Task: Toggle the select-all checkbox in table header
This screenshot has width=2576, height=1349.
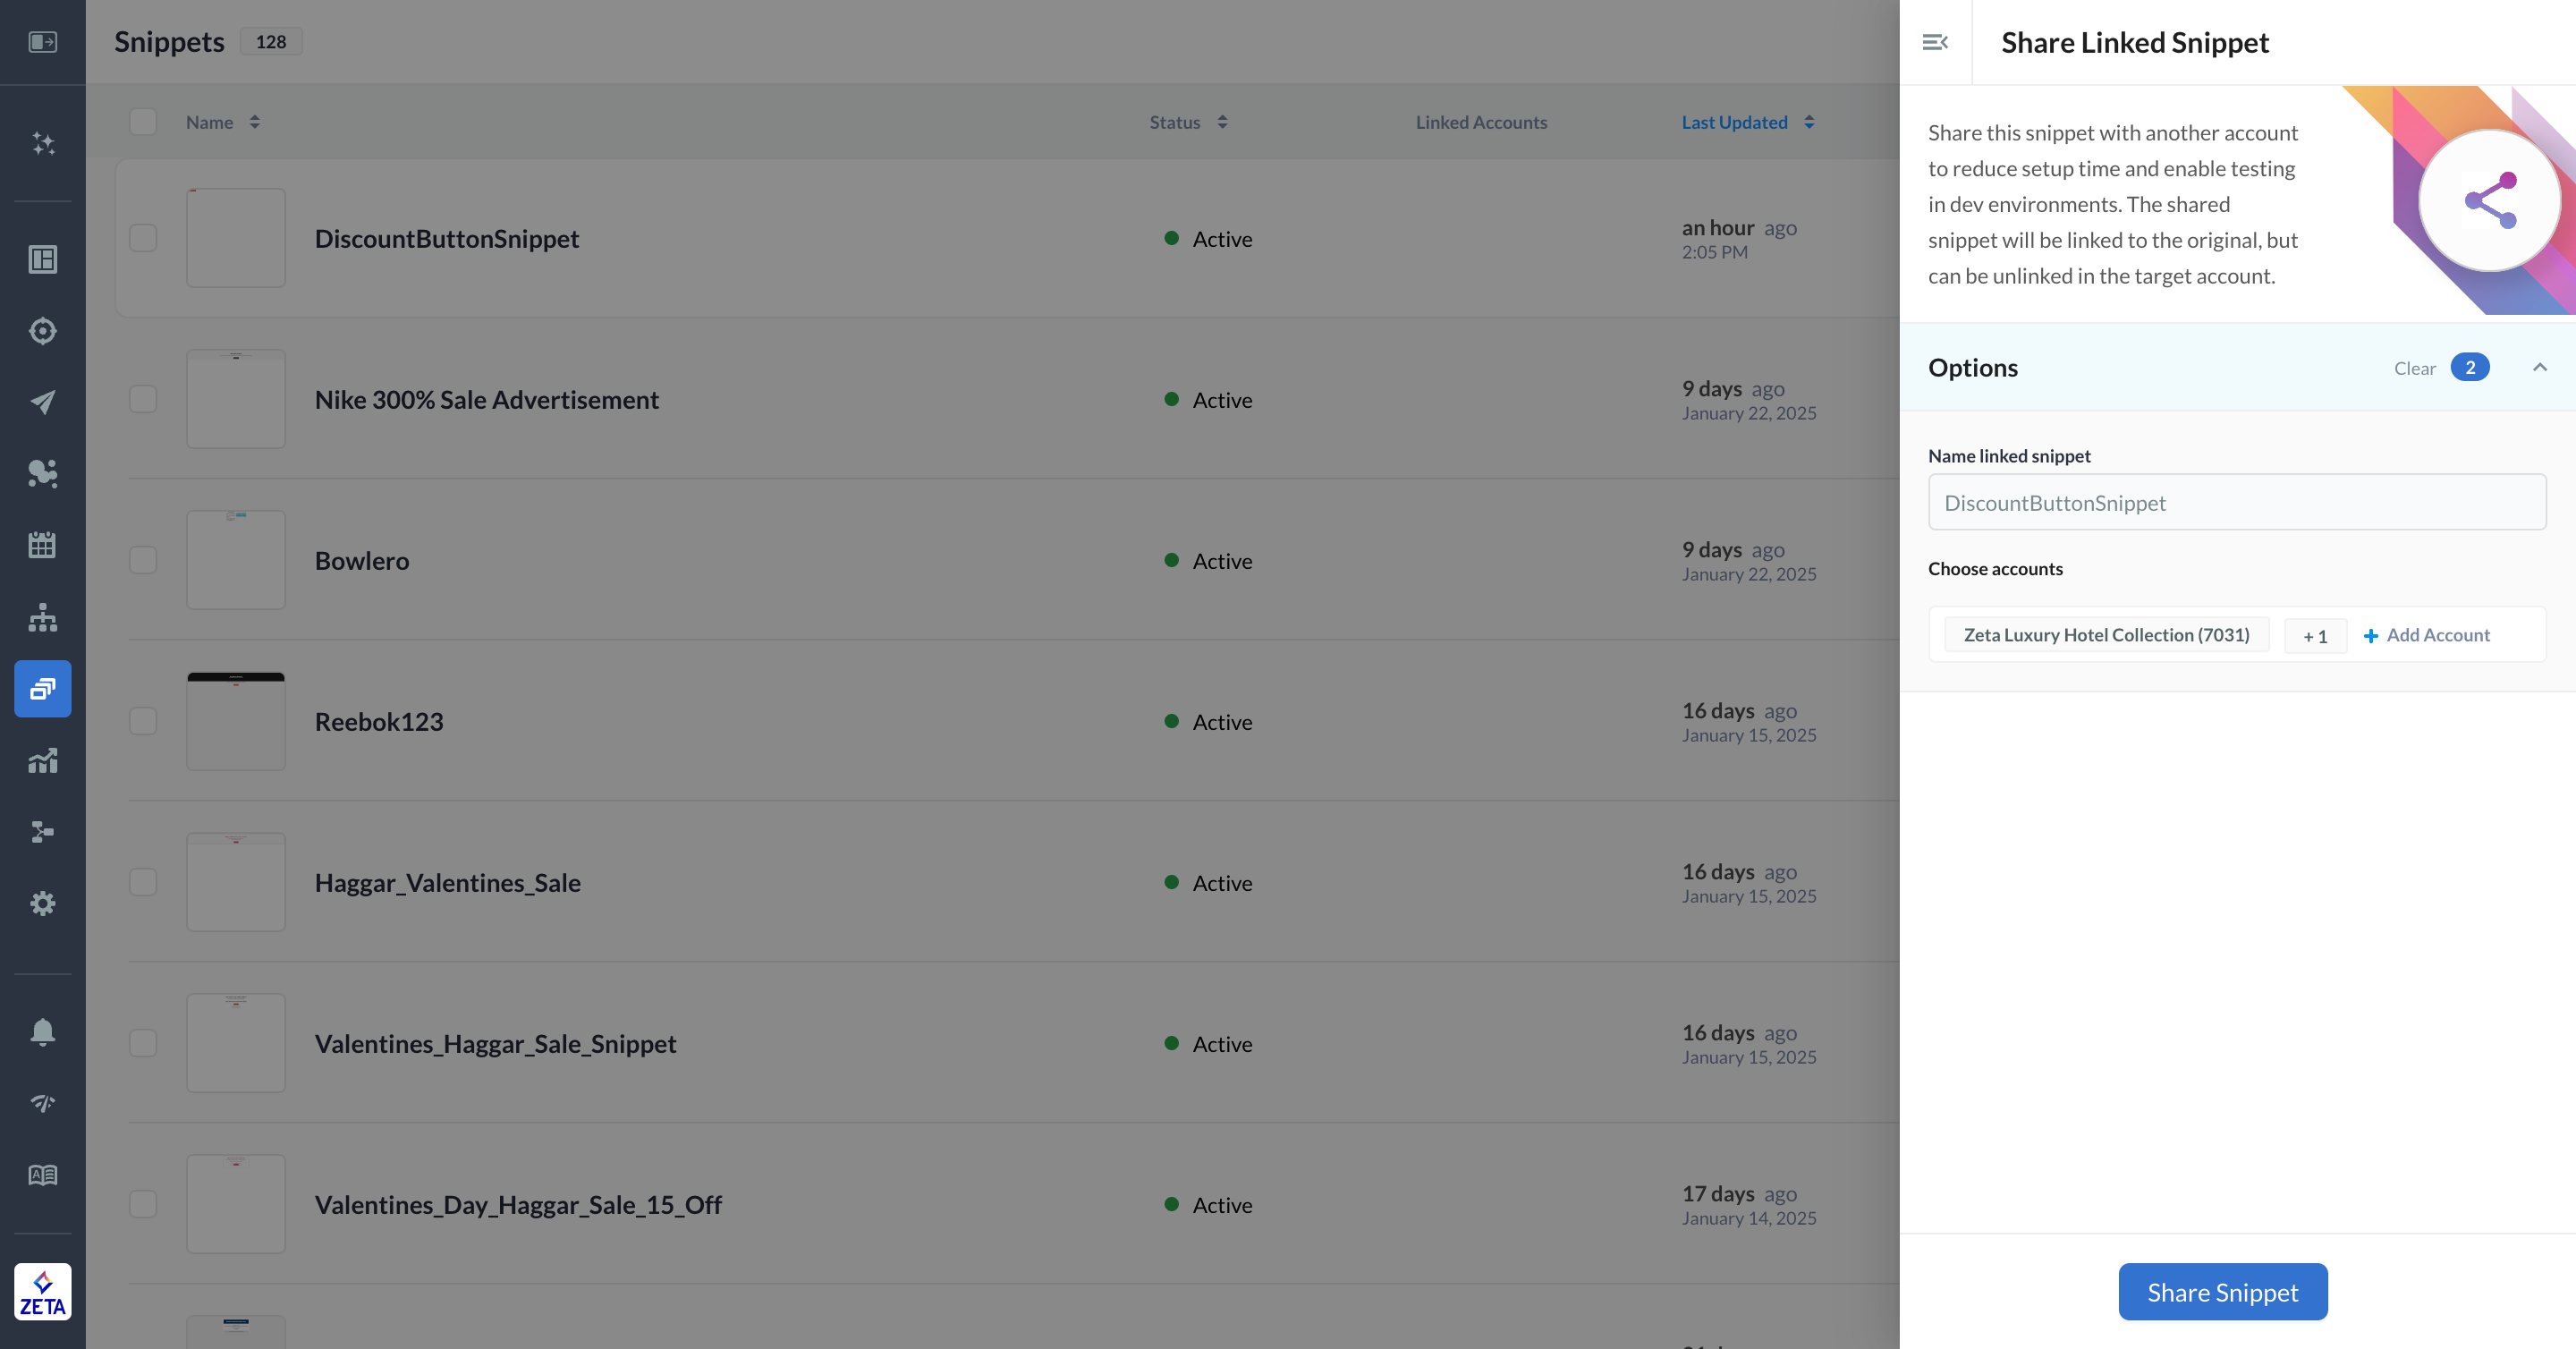Action: click(x=143, y=122)
